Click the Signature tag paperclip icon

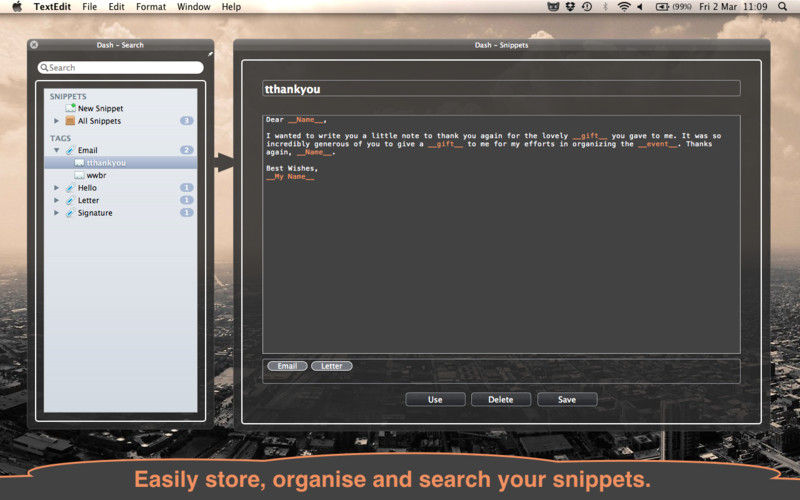70,213
